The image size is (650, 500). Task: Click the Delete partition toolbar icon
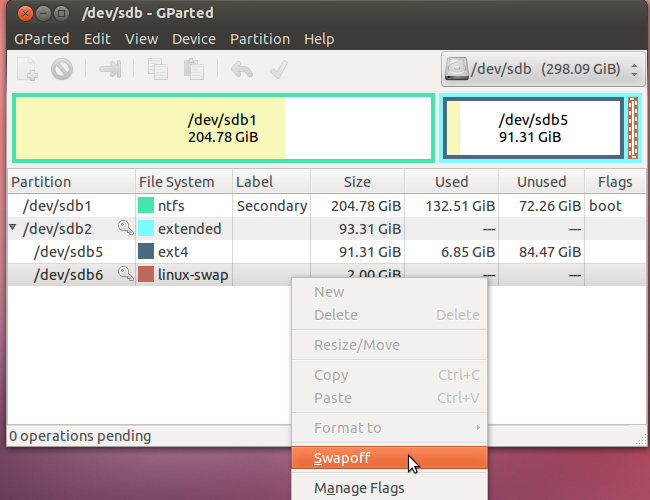62,69
